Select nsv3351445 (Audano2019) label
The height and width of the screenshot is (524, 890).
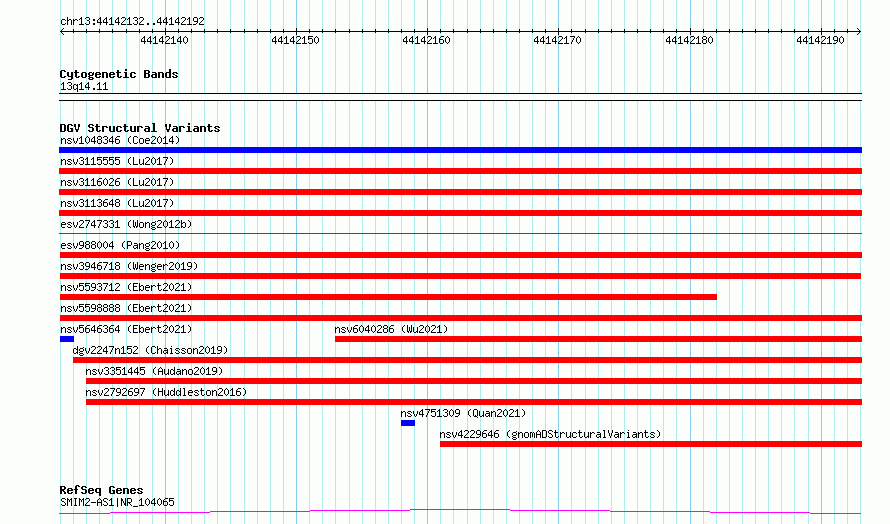(x=154, y=371)
